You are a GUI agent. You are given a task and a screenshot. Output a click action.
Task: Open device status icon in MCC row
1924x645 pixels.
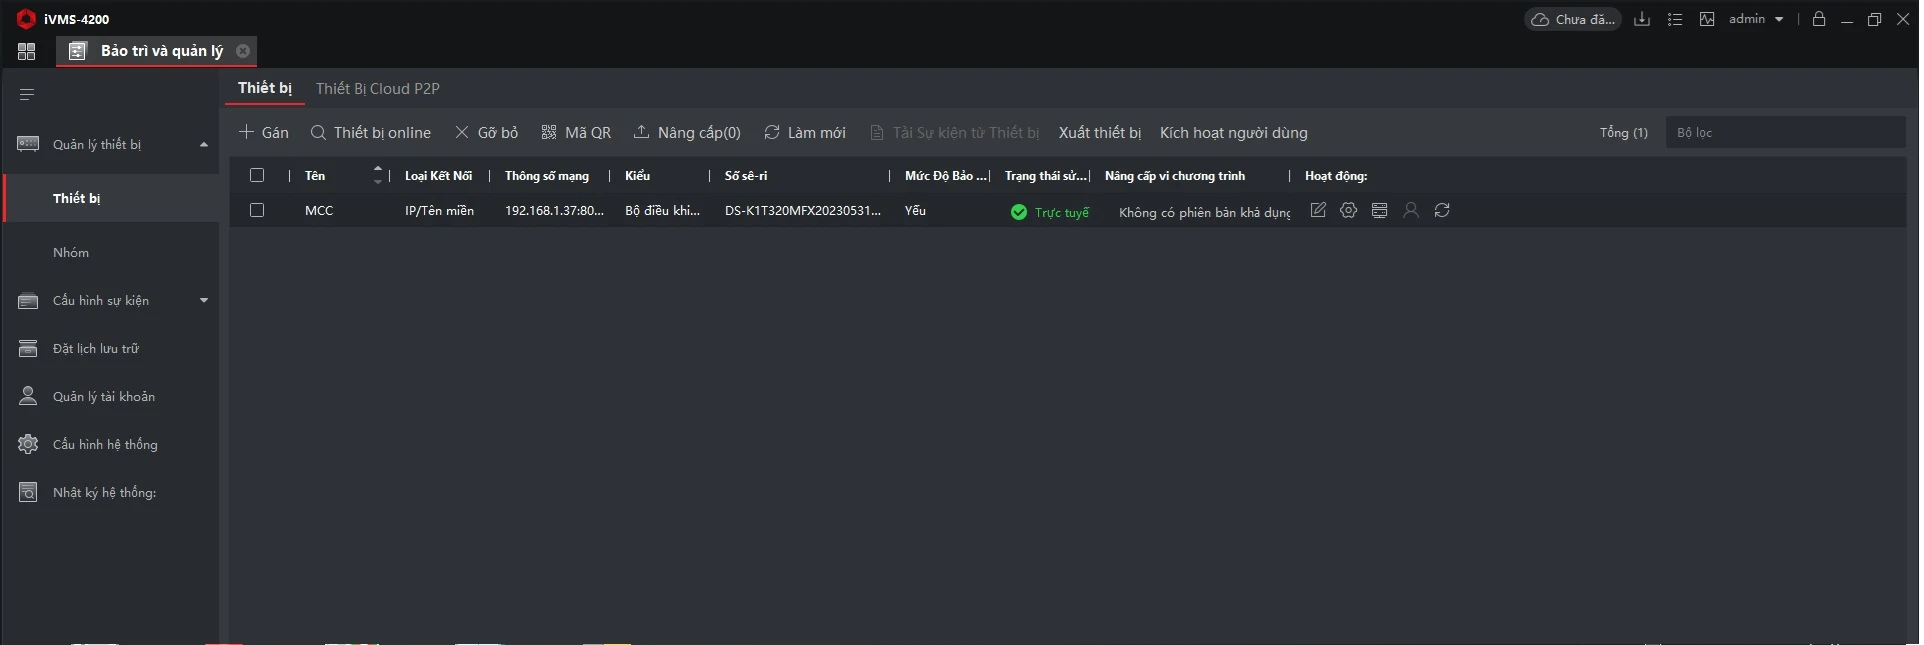coord(1380,210)
